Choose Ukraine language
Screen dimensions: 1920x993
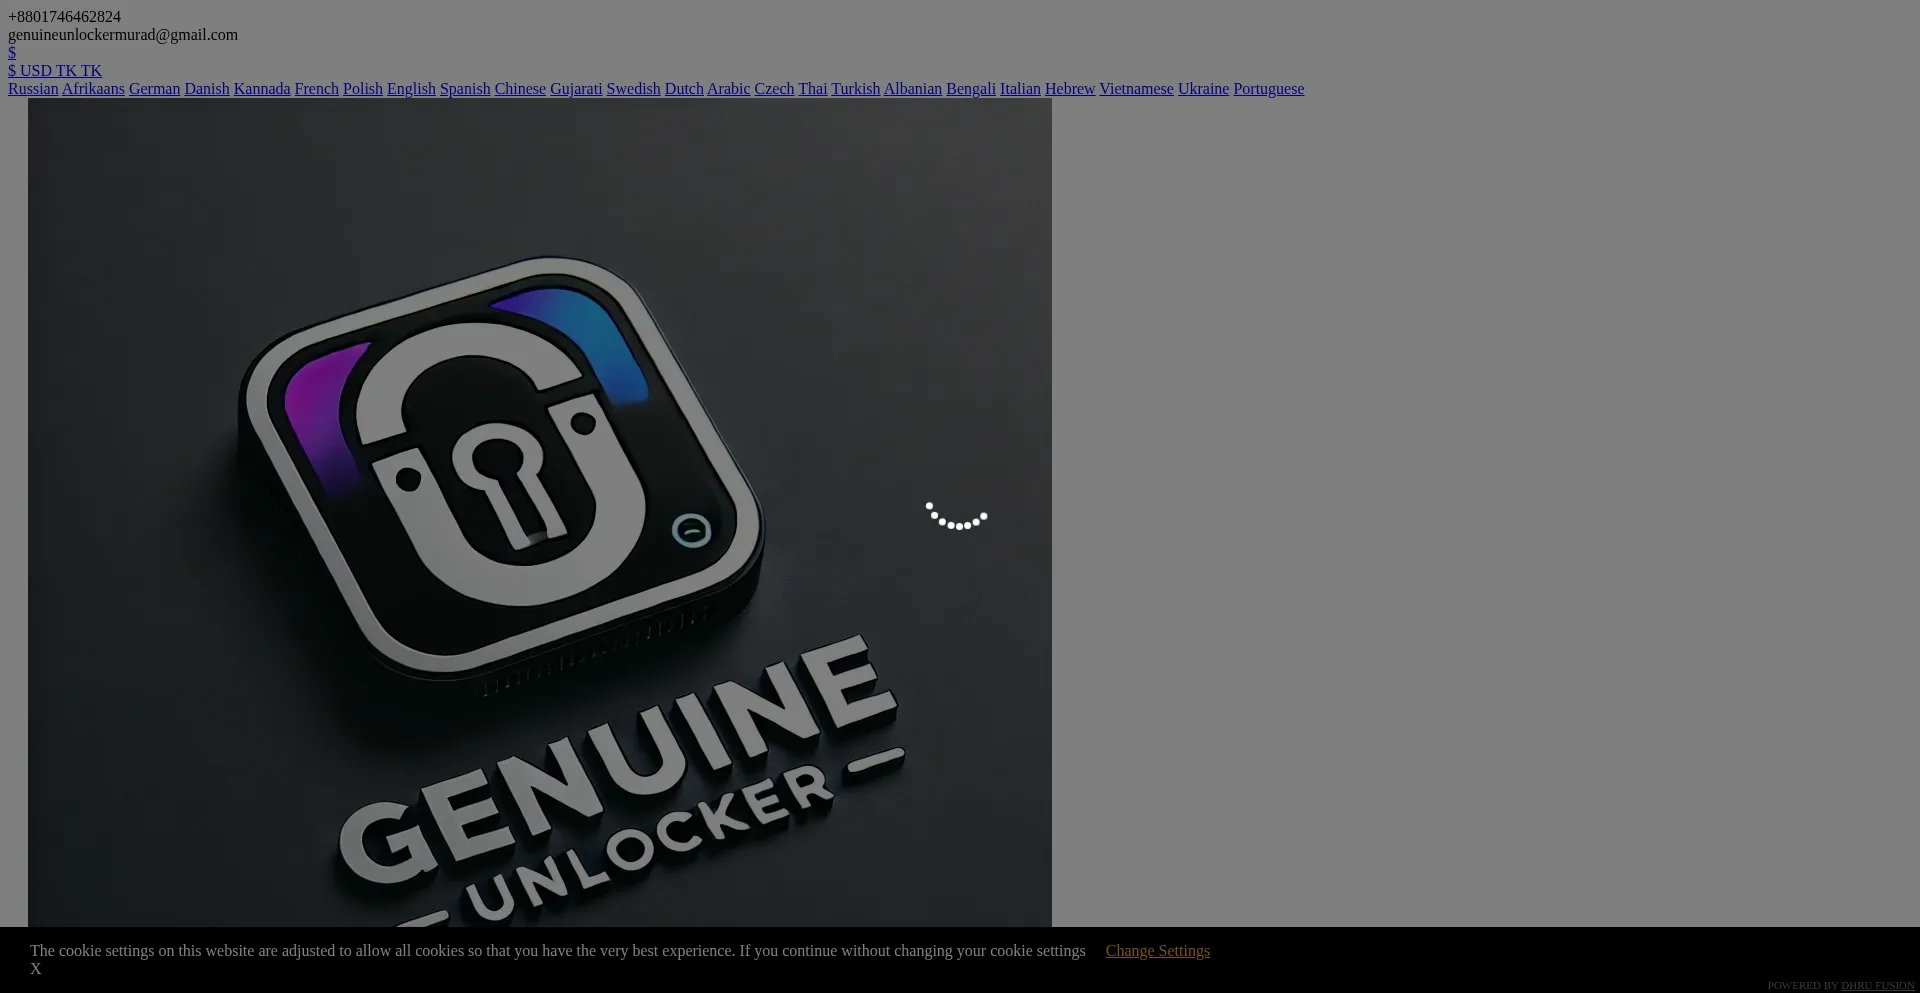tap(1203, 89)
